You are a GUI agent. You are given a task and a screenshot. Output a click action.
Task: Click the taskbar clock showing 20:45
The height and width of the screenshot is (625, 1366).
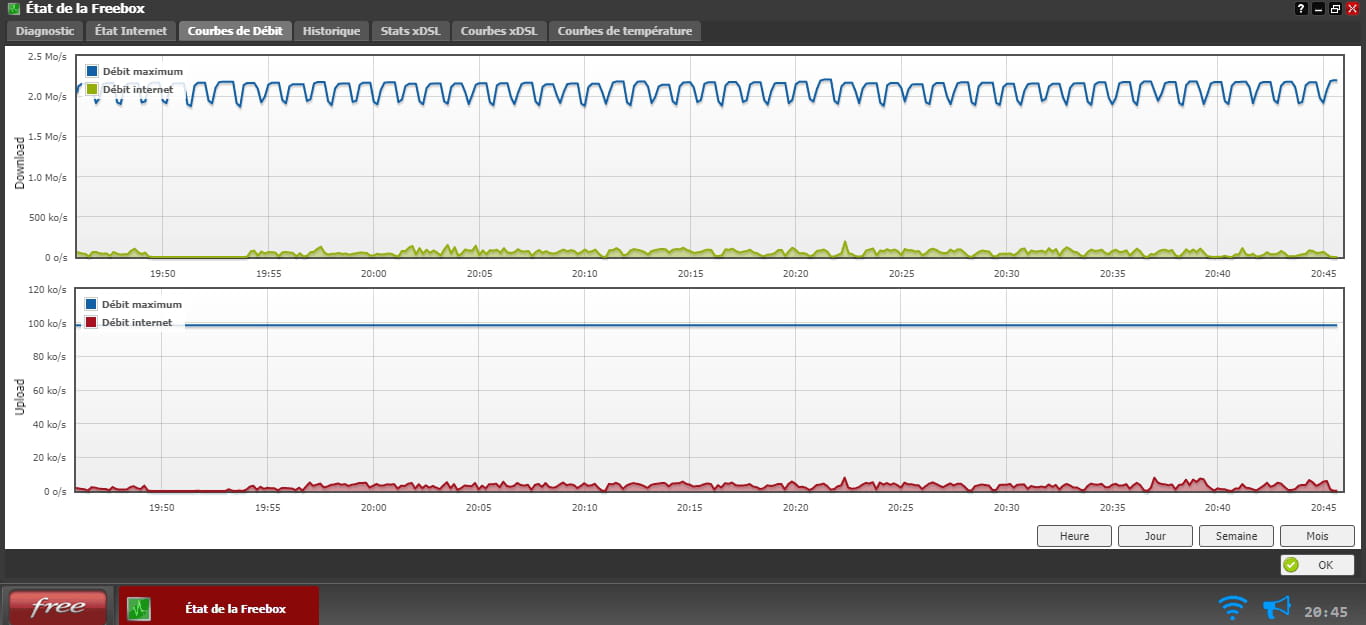1326,612
